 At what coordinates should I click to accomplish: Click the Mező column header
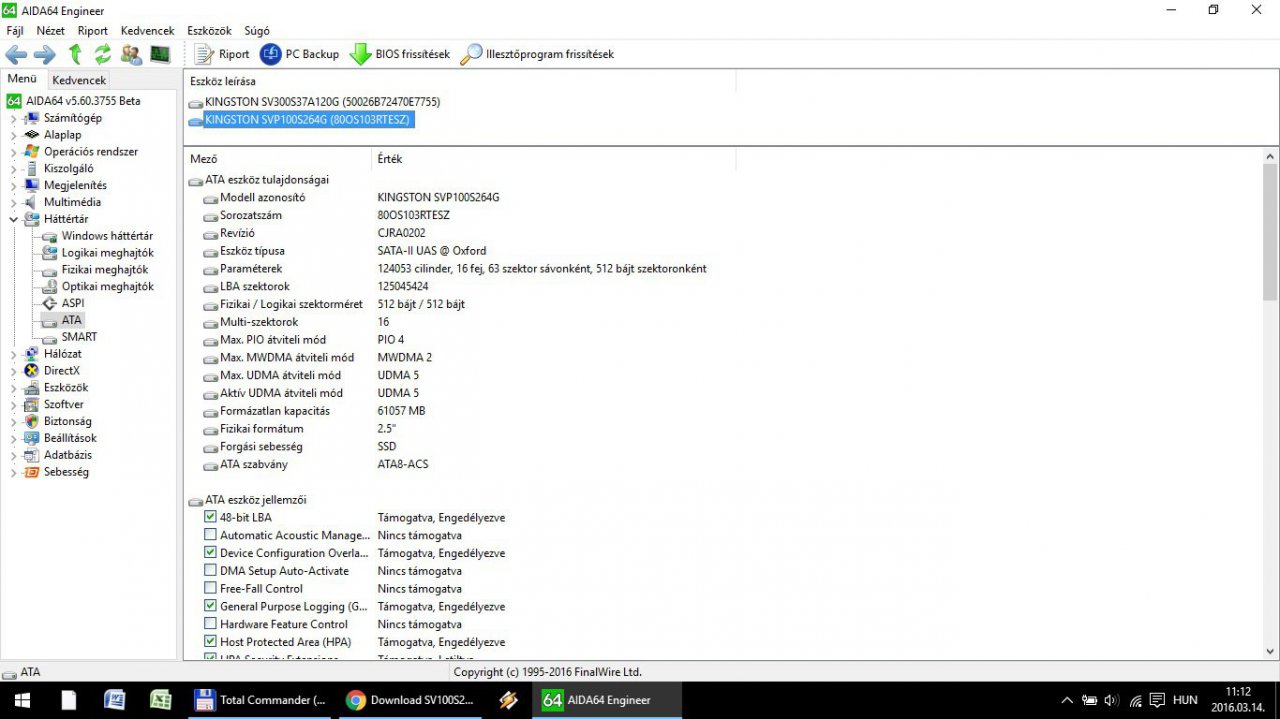[278, 159]
